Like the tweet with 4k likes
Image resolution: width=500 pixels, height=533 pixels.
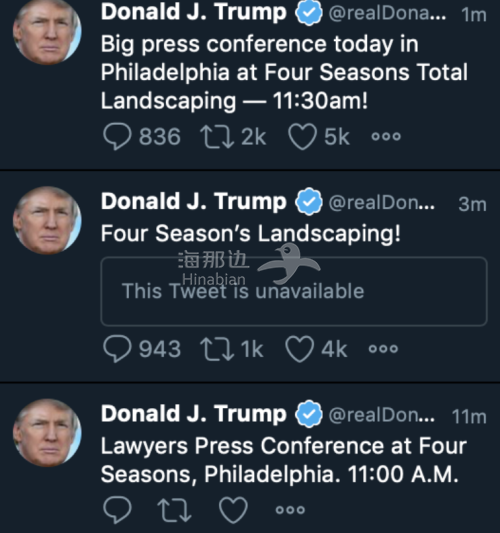(x=299, y=349)
